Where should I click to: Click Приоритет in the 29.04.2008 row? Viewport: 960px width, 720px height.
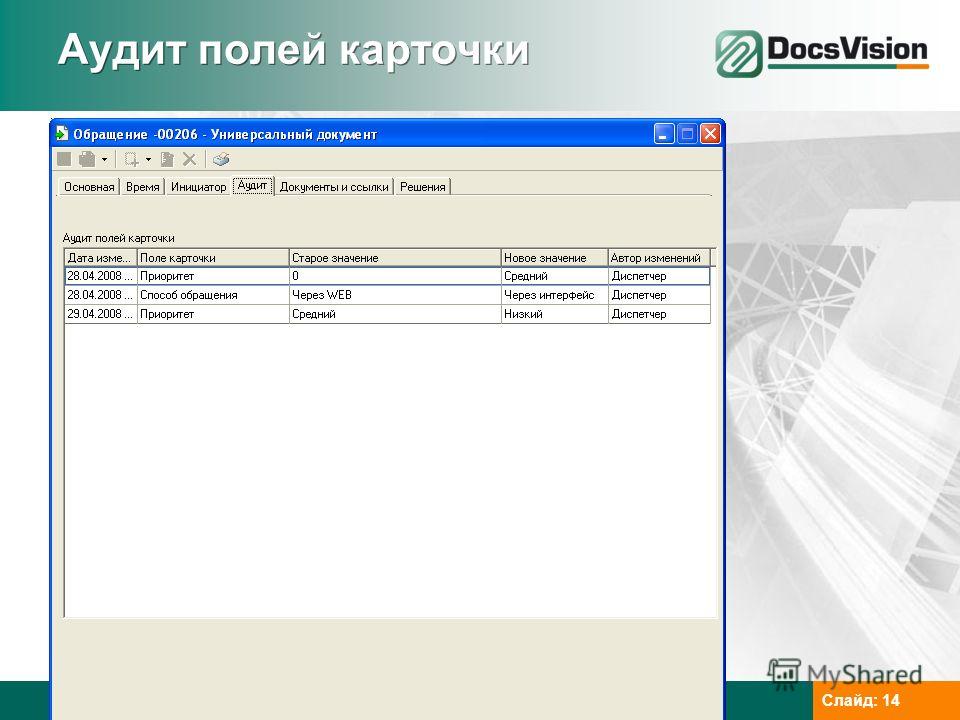point(213,314)
